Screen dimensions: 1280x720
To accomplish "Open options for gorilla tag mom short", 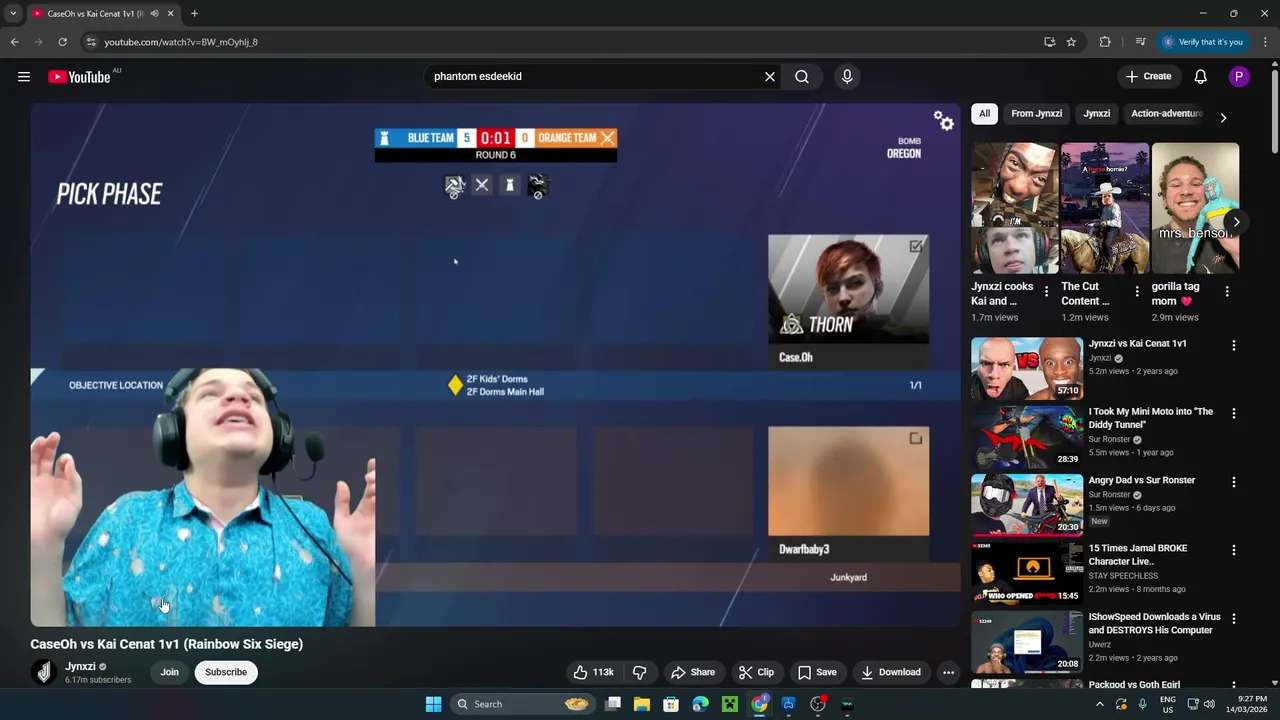I will click(1227, 292).
